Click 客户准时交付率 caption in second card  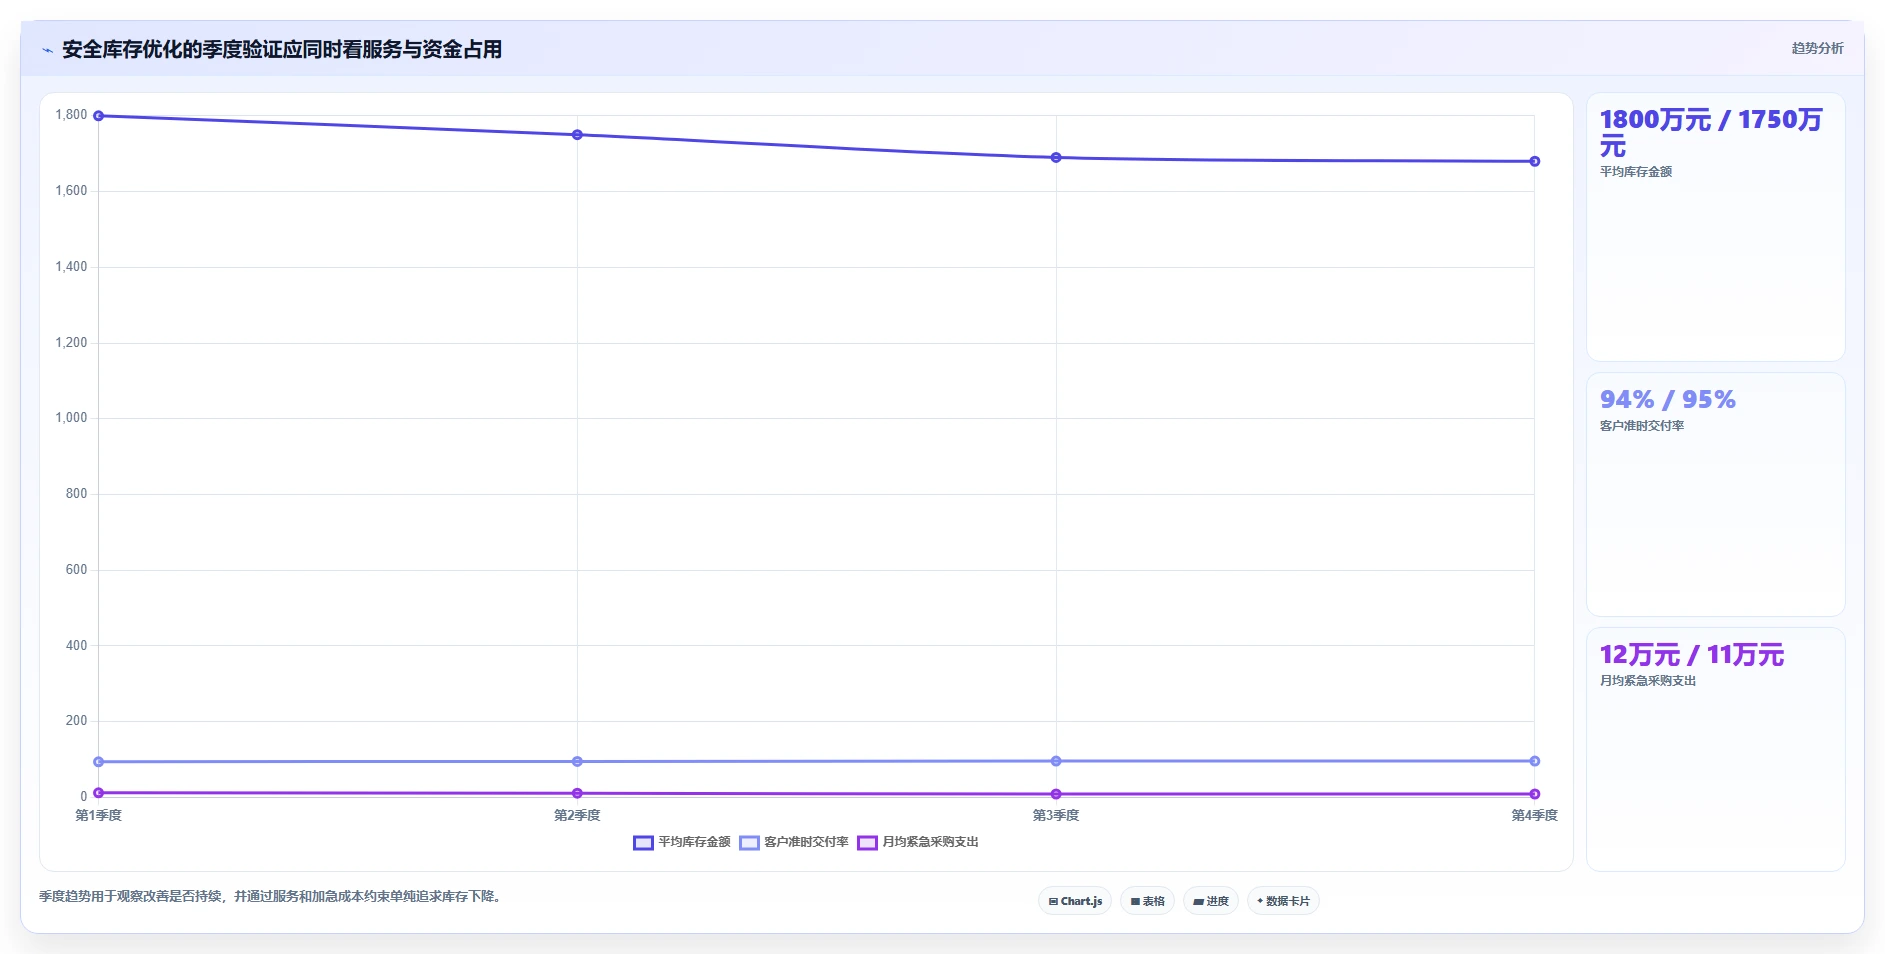click(1642, 426)
